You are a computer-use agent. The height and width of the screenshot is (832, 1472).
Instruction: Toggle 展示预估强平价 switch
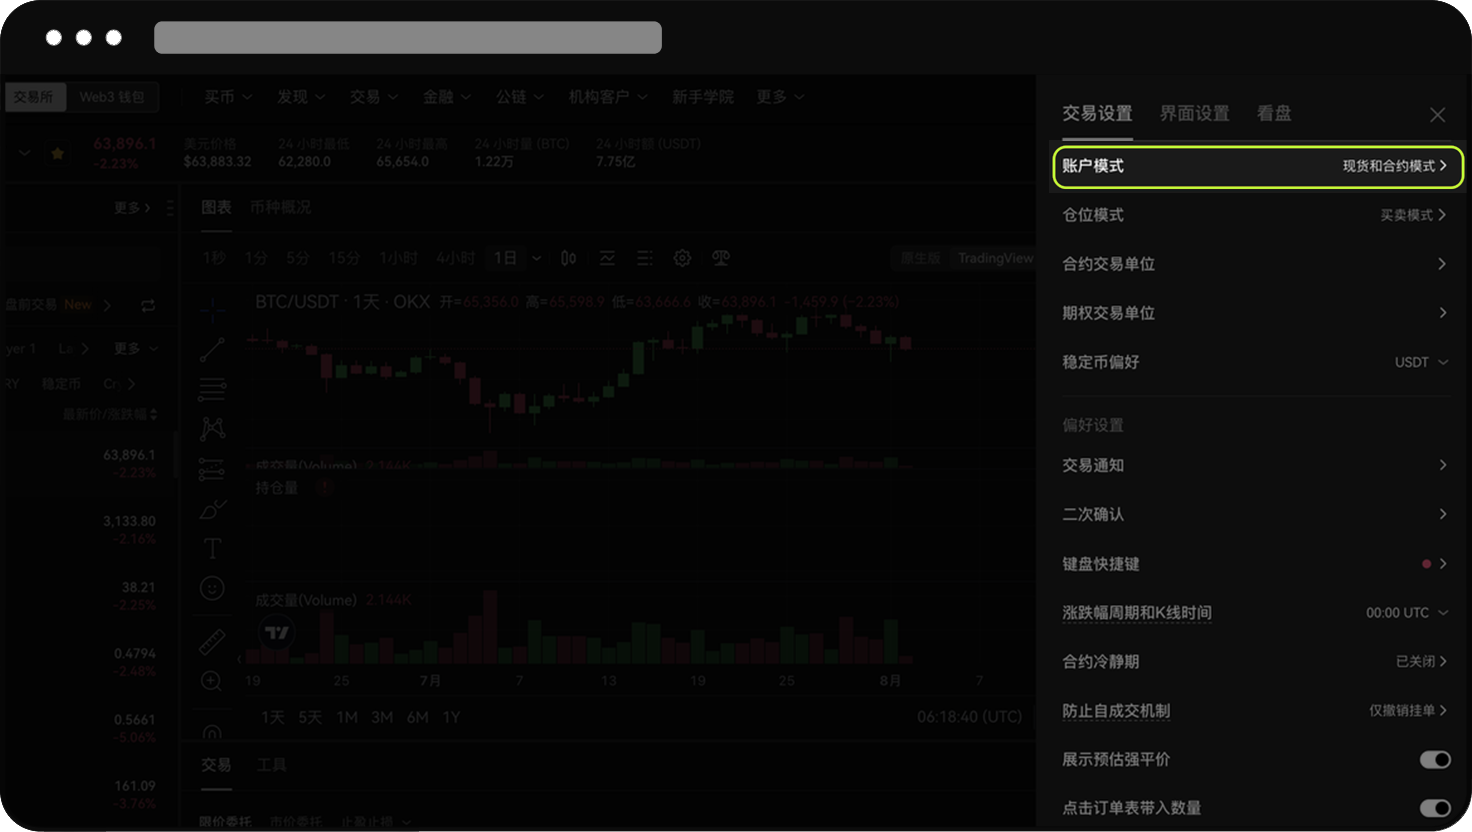pos(1435,760)
